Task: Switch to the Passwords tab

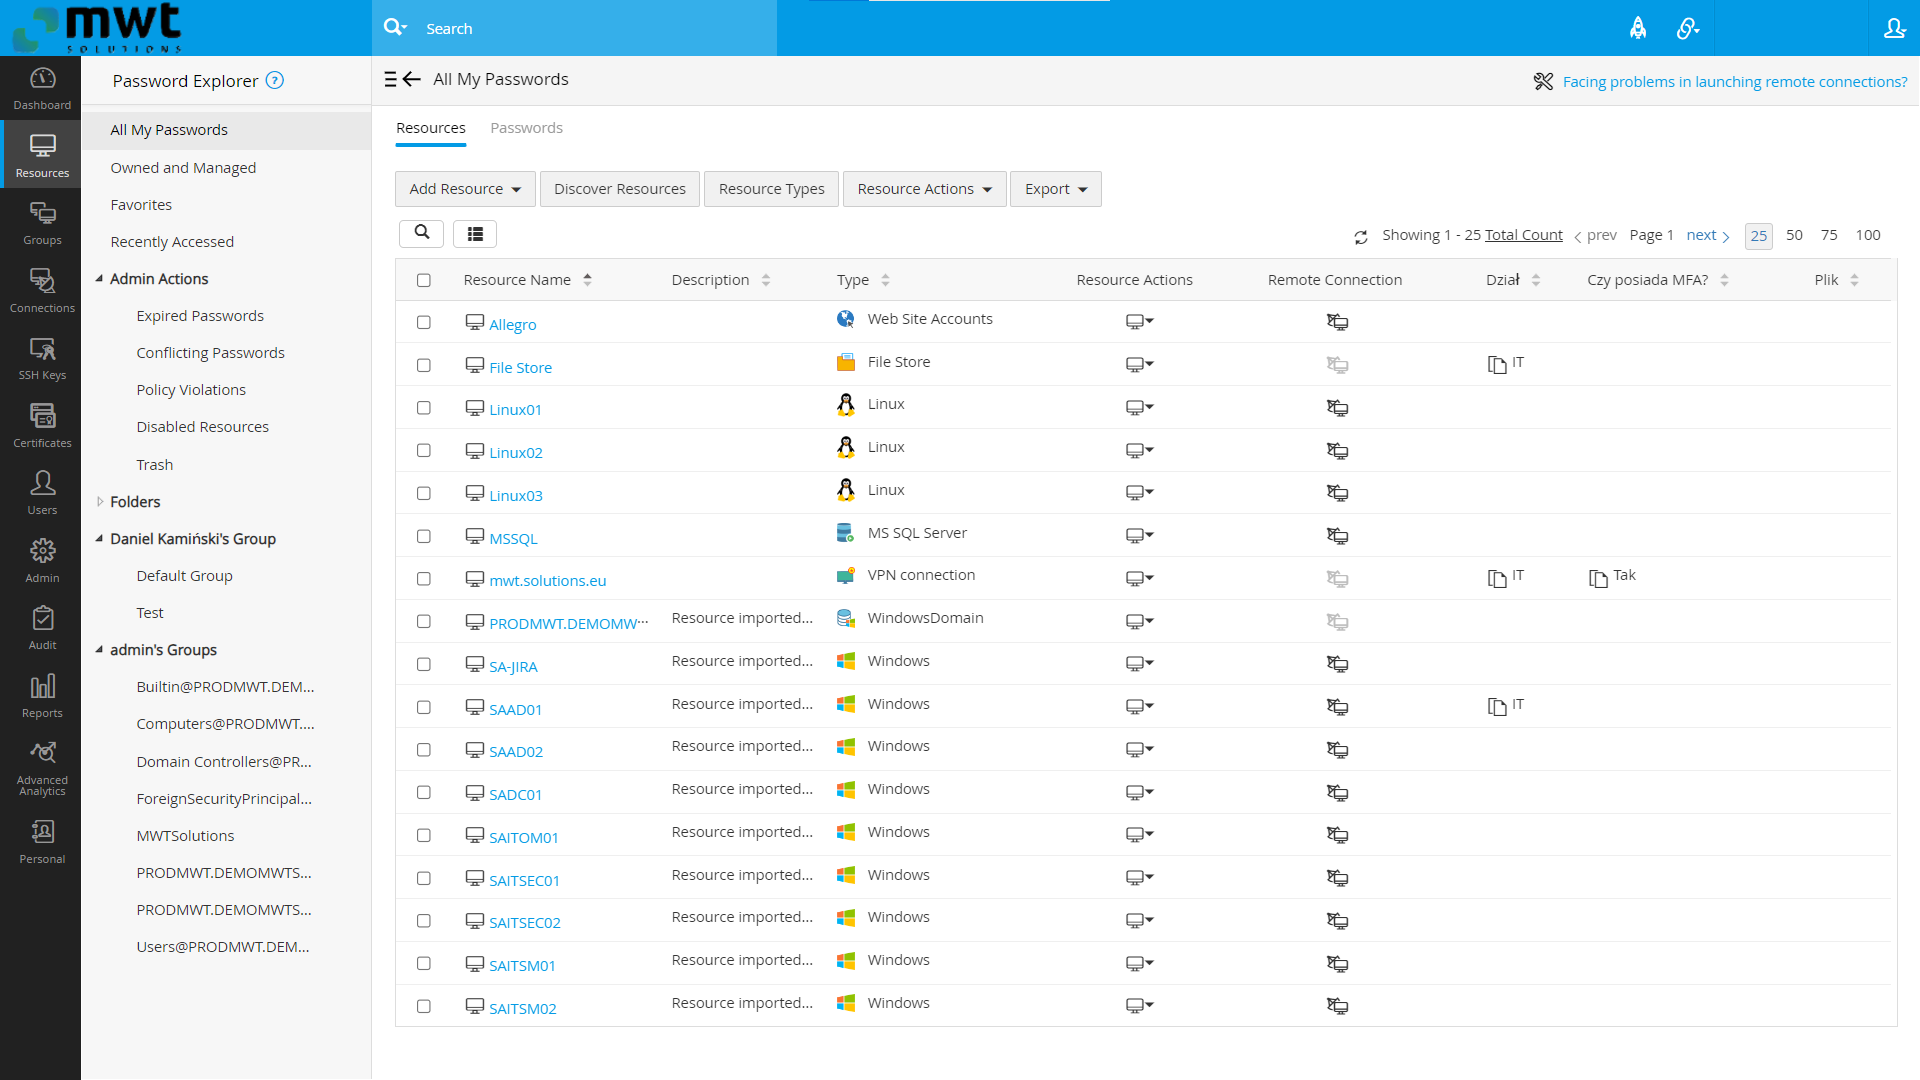Action: coord(526,127)
